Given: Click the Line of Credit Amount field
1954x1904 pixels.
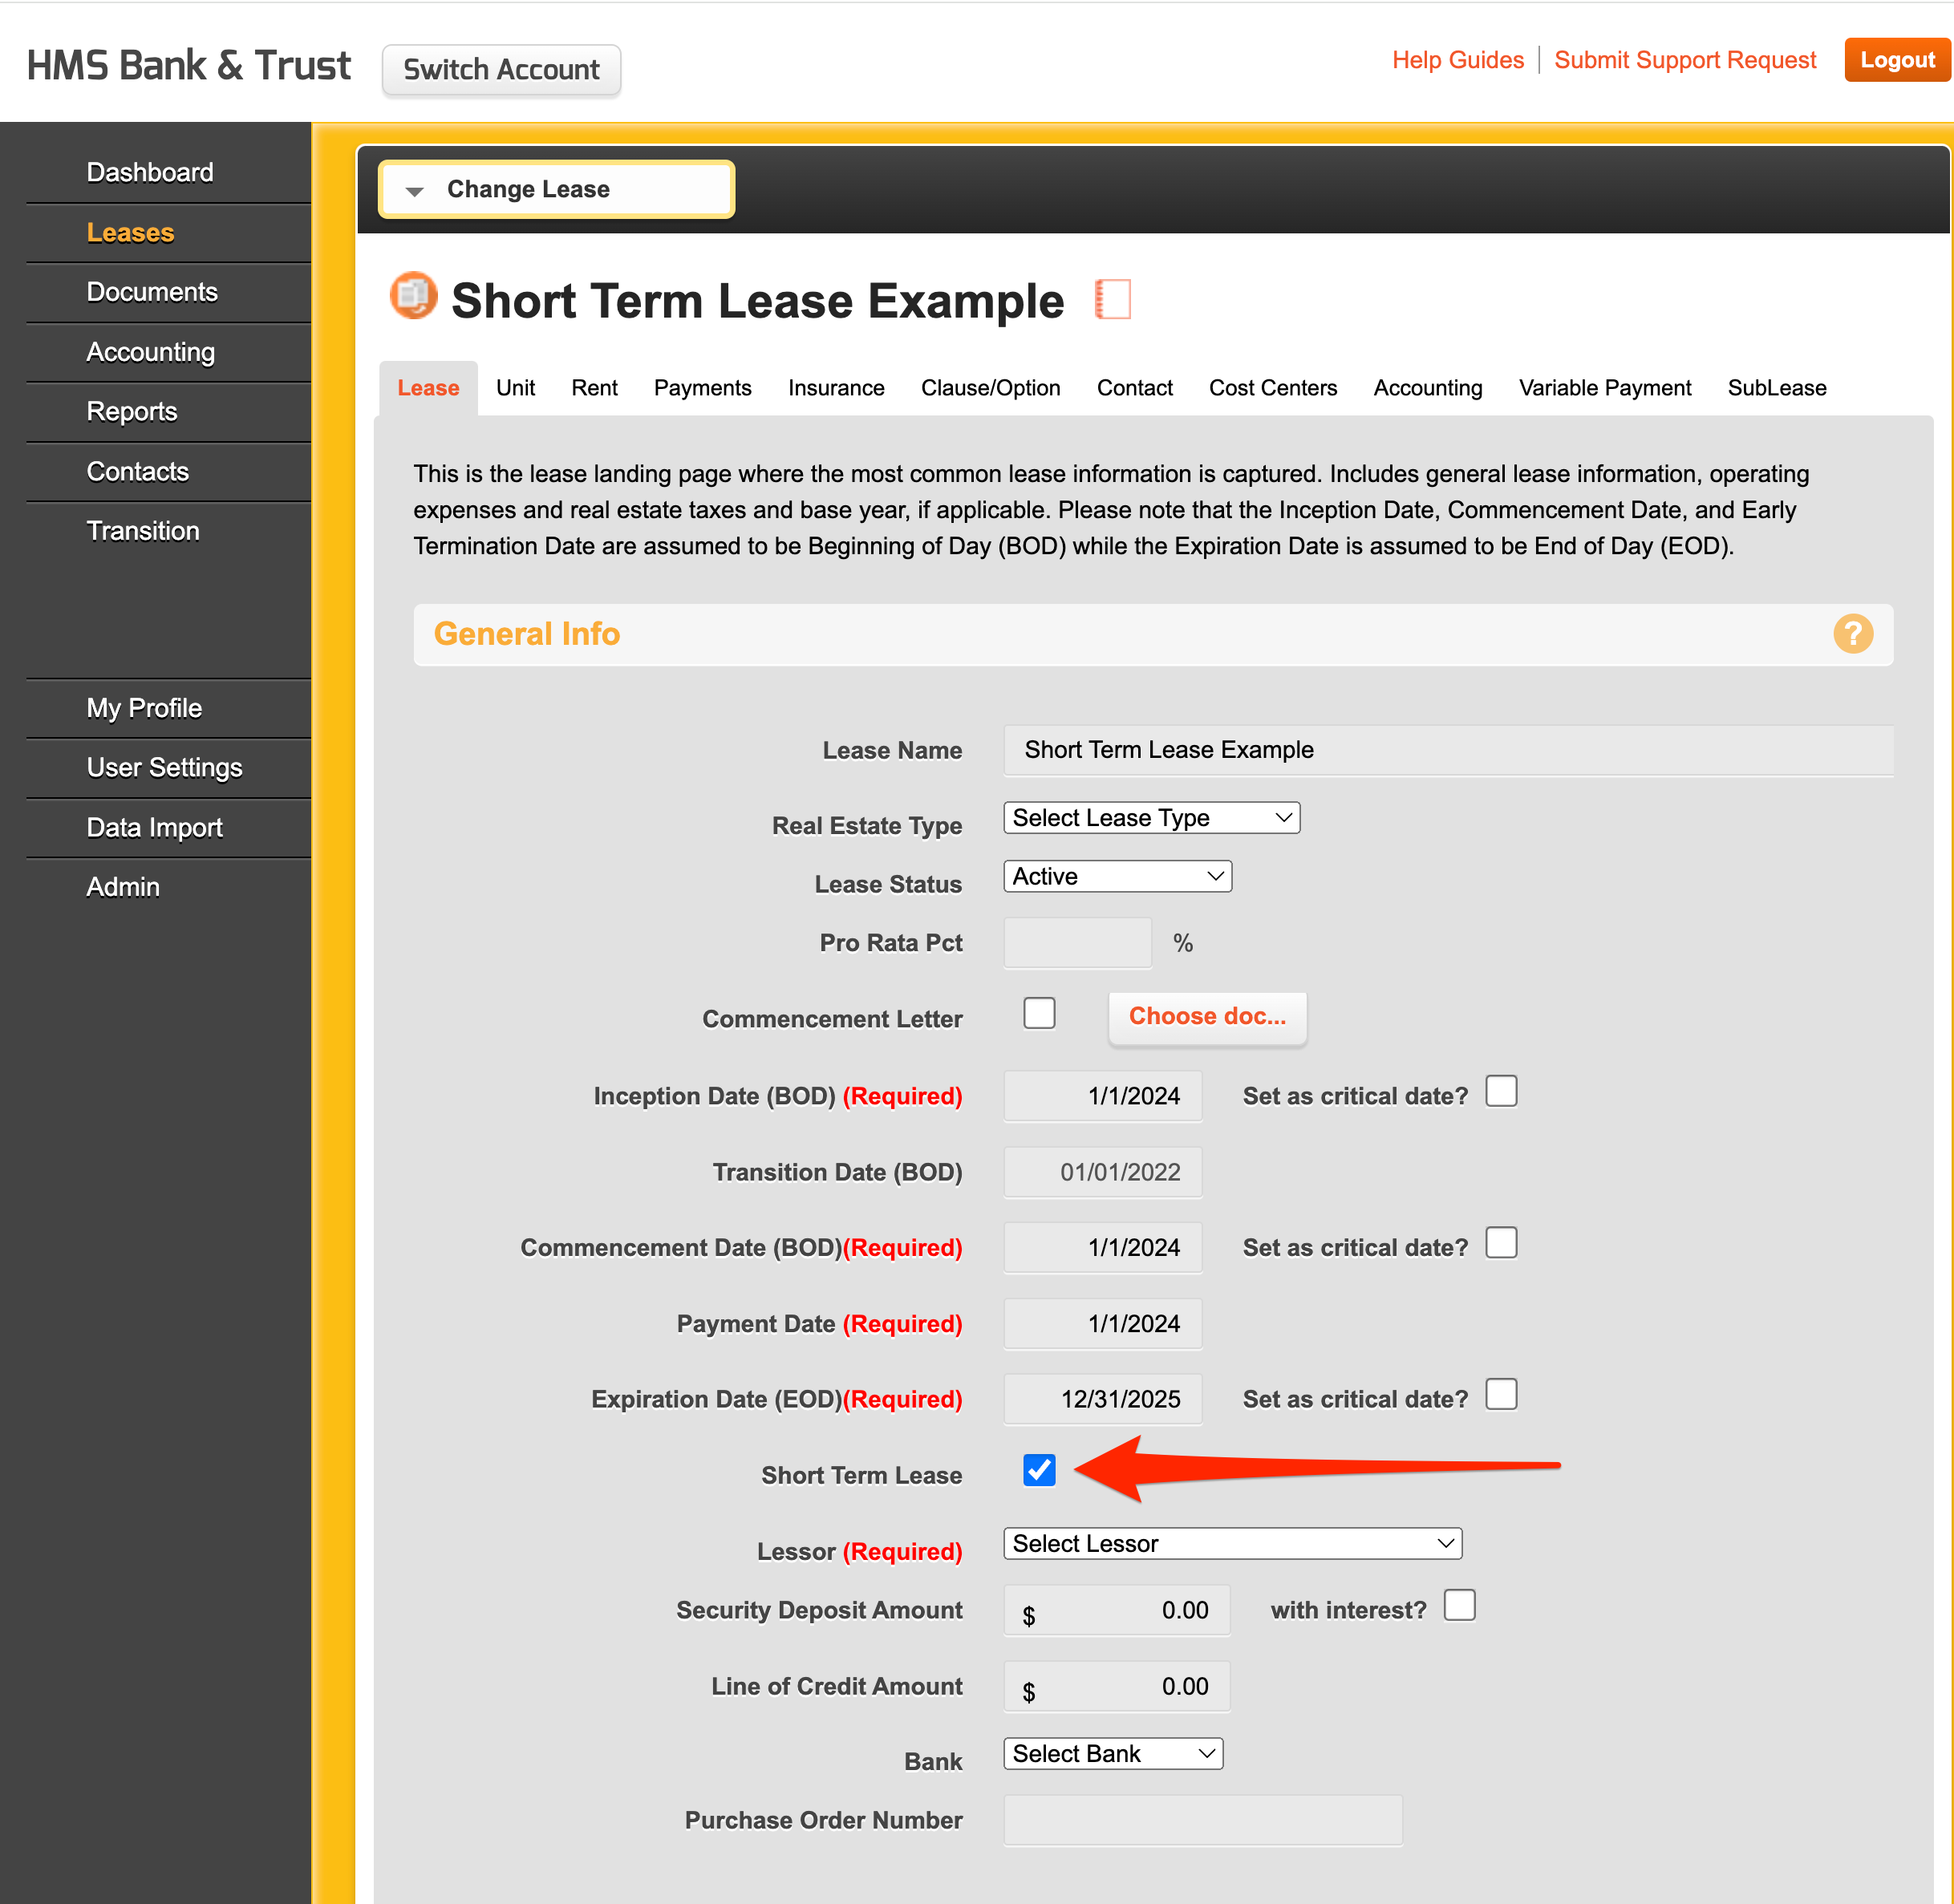Looking at the screenshot, I should click(1116, 1686).
